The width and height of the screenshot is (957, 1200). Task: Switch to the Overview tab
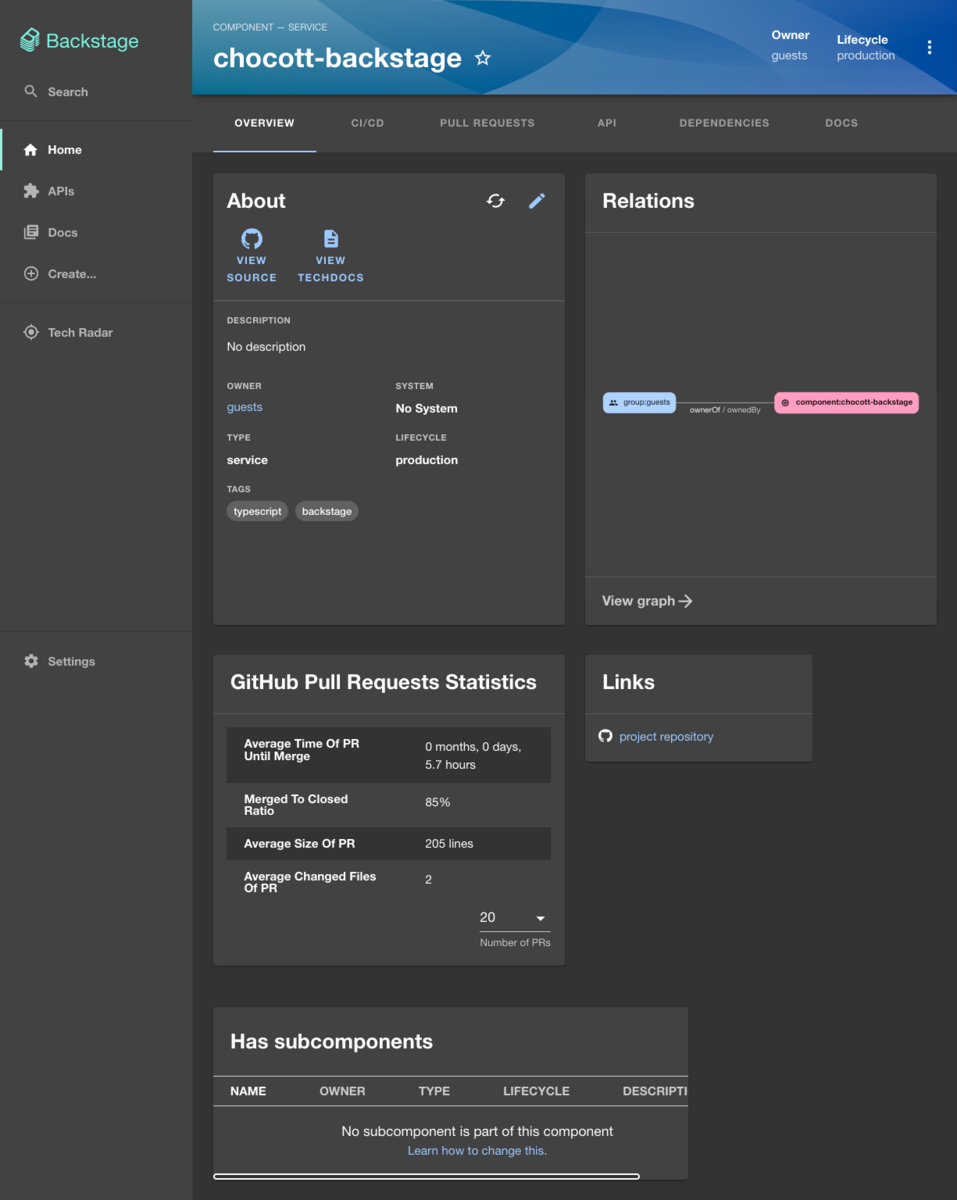click(x=265, y=123)
